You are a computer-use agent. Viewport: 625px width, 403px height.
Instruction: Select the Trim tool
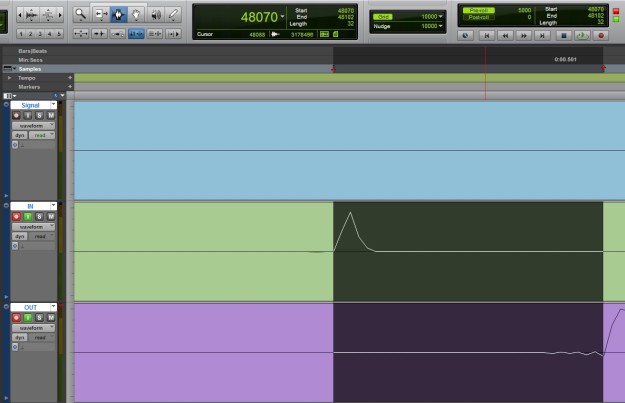(x=101, y=15)
